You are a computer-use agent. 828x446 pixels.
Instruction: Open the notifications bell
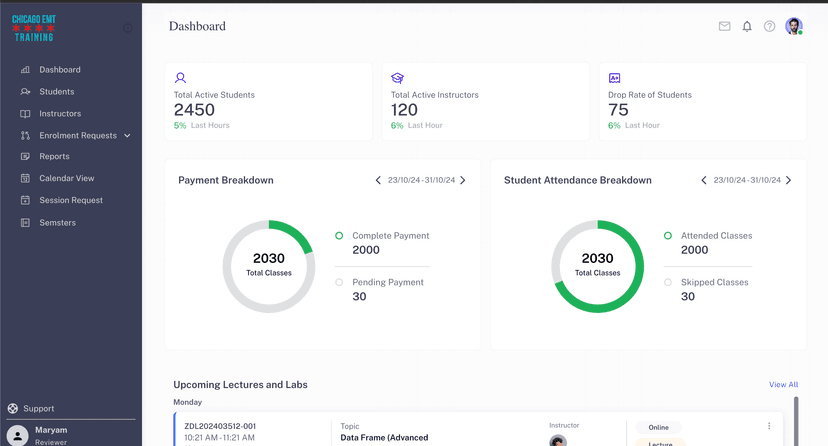[x=747, y=27]
